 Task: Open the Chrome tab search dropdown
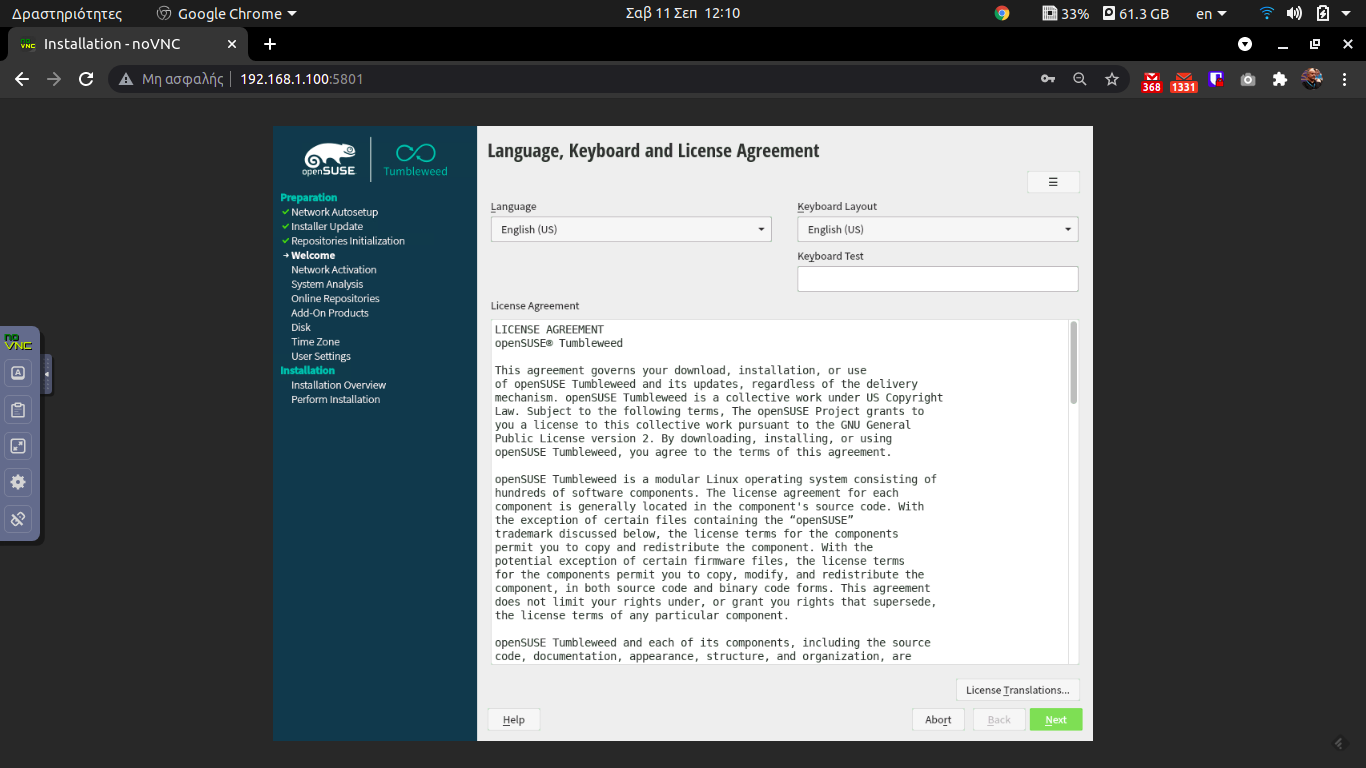(x=1245, y=44)
